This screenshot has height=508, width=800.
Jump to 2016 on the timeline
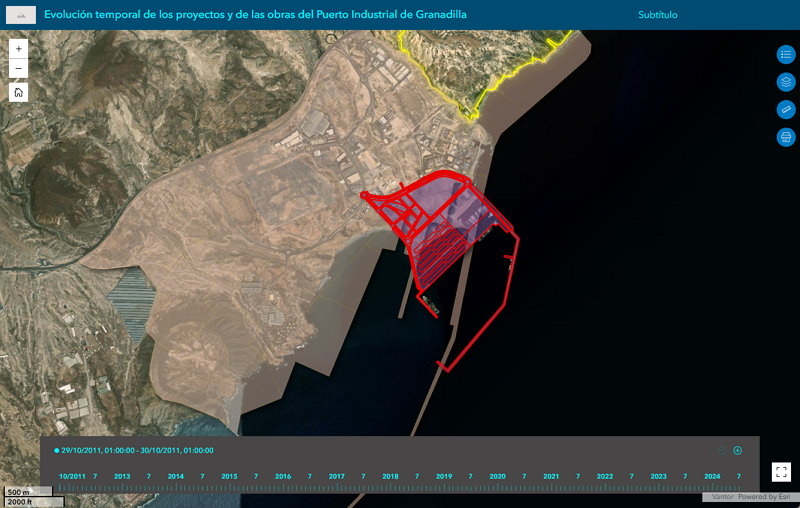coord(283,476)
